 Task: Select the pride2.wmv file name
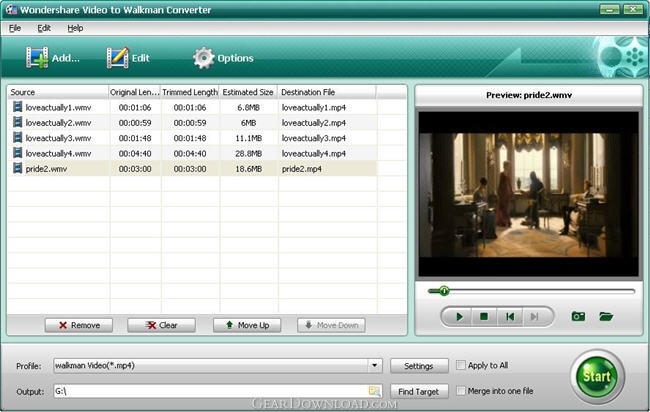pyautogui.click(x=46, y=169)
